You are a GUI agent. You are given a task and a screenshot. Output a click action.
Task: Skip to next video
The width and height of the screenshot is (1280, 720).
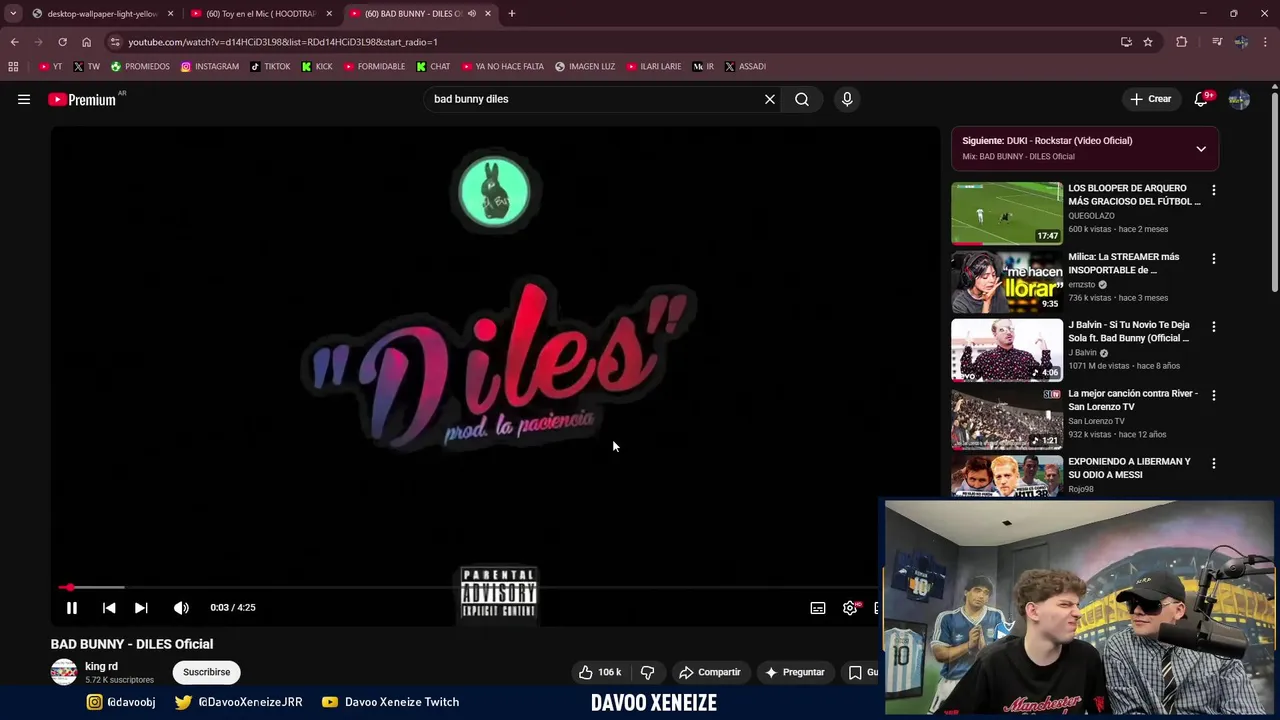click(x=141, y=607)
